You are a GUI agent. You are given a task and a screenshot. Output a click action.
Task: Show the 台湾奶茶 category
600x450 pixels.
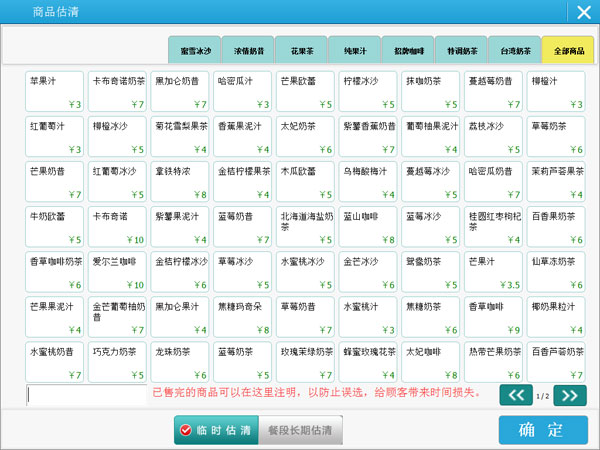point(514,50)
